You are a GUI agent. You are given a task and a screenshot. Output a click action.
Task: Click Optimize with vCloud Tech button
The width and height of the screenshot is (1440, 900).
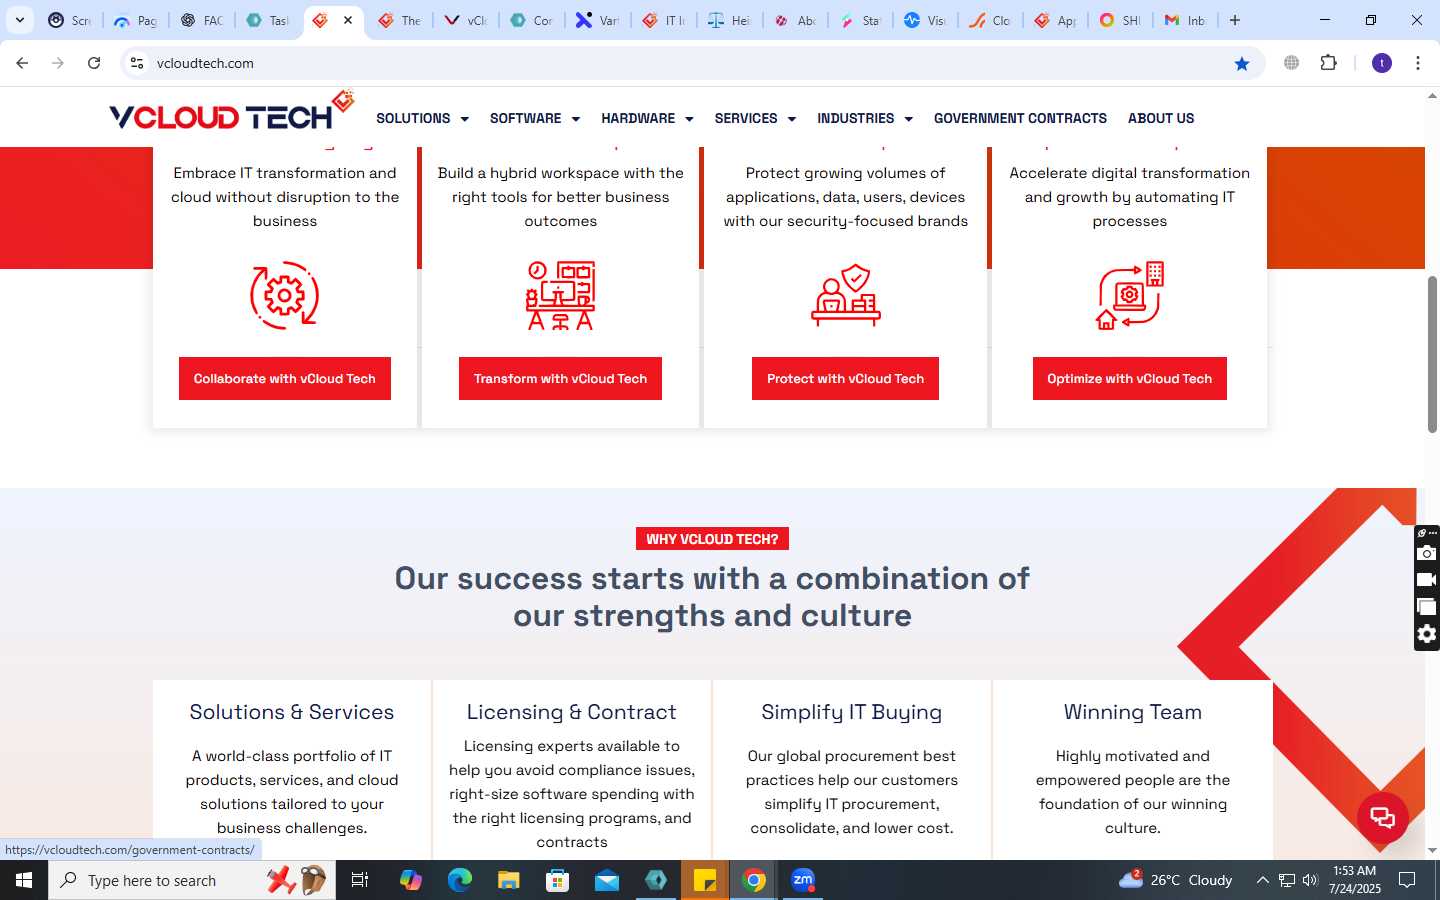1129,378
